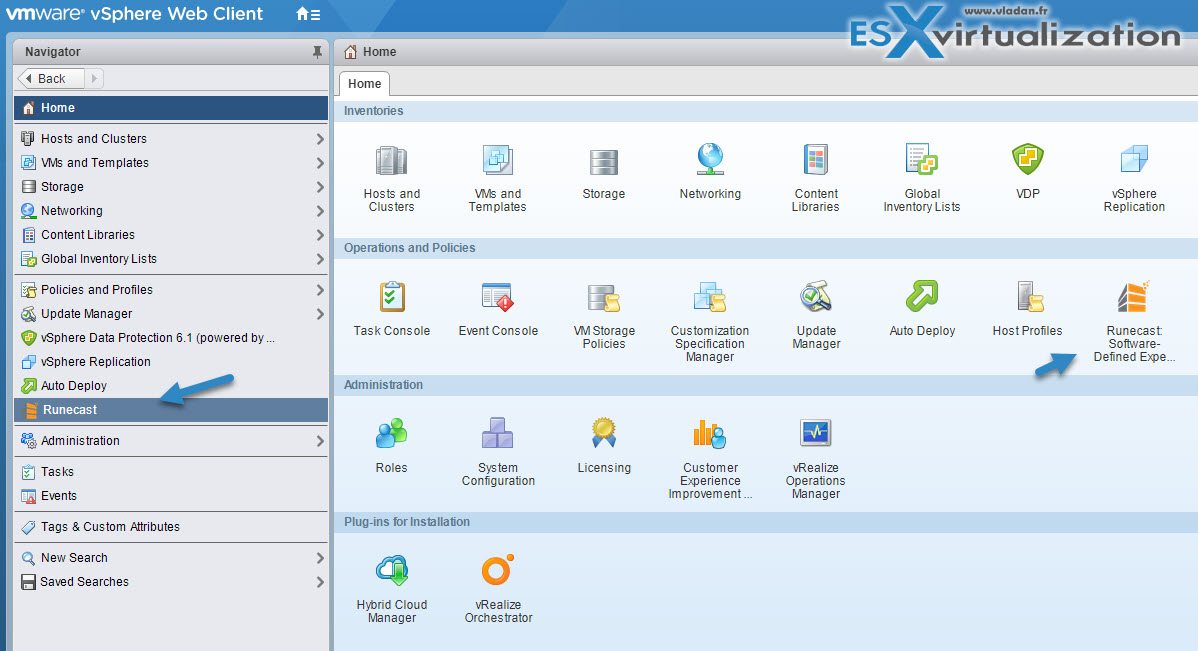Pin the Navigator panel
Viewport: 1198px width, 651px height.
317,52
